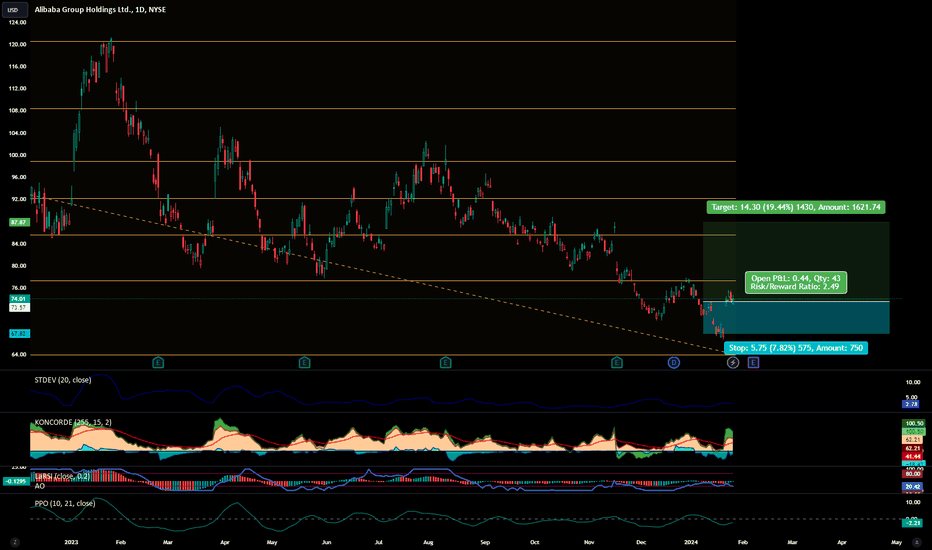Click the teal 67.82 stop price tag
Viewport: 932px width, 550px height.
click(18, 334)
